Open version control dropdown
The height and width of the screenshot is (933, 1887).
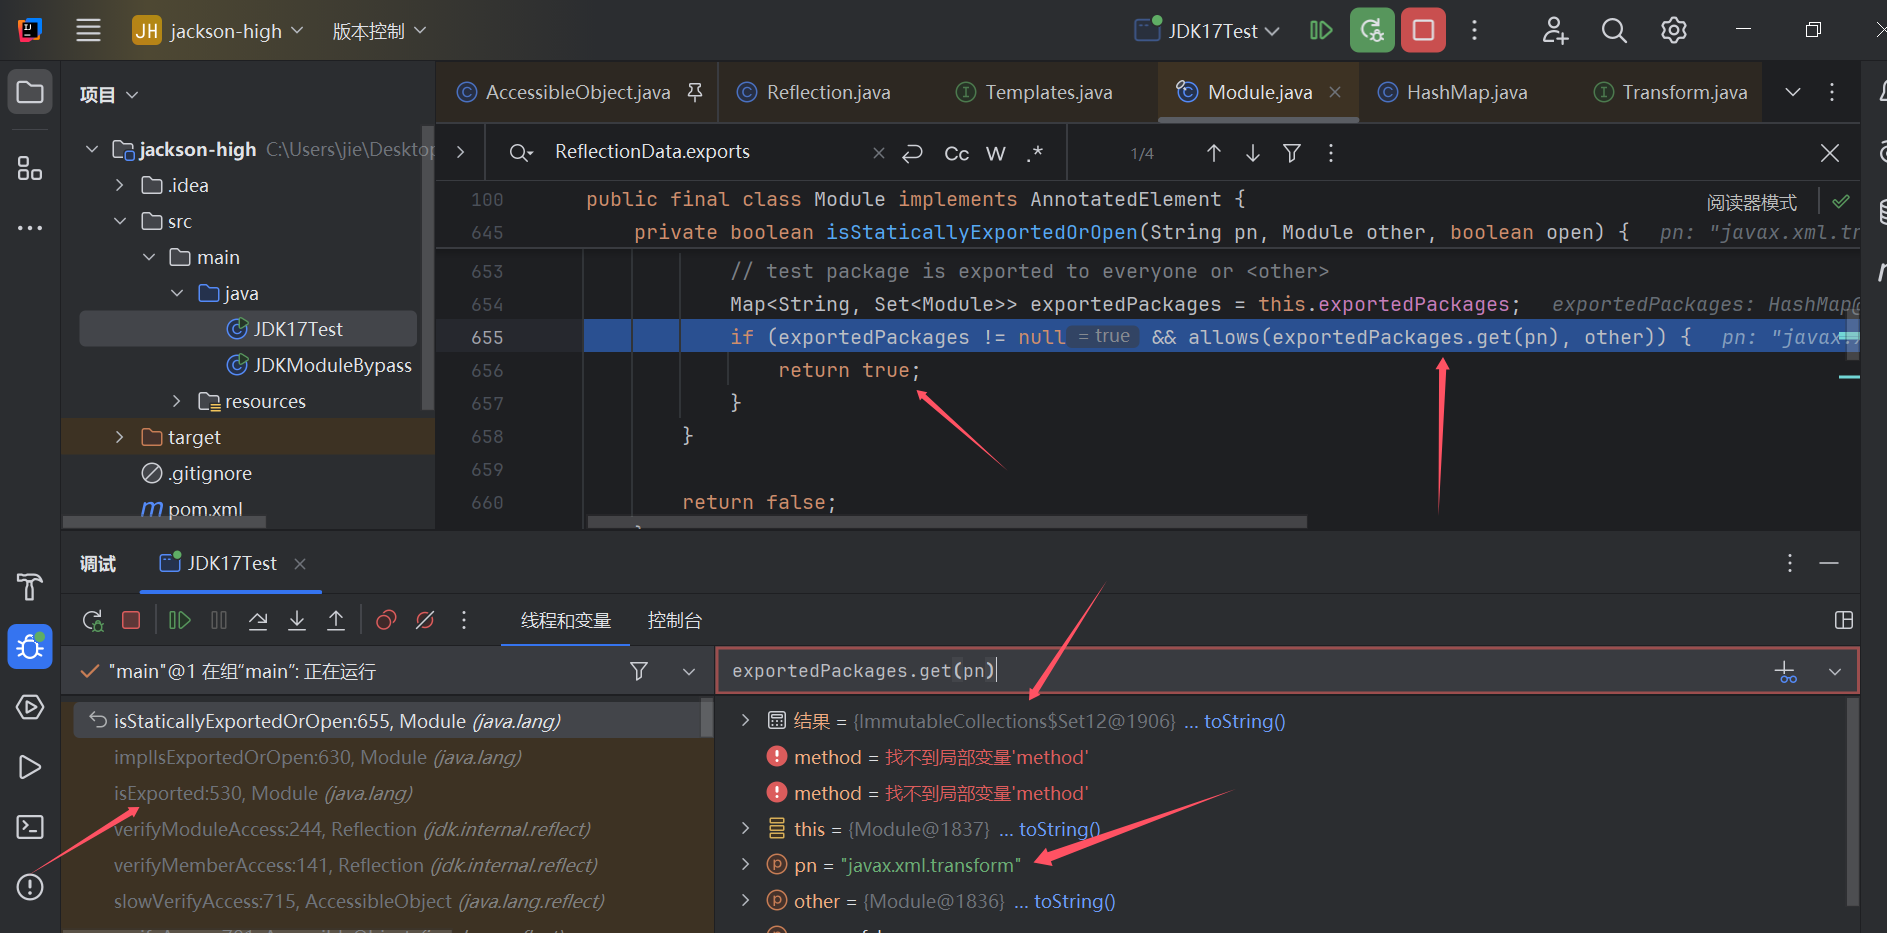pyautogui.click(x=379, y=31)
